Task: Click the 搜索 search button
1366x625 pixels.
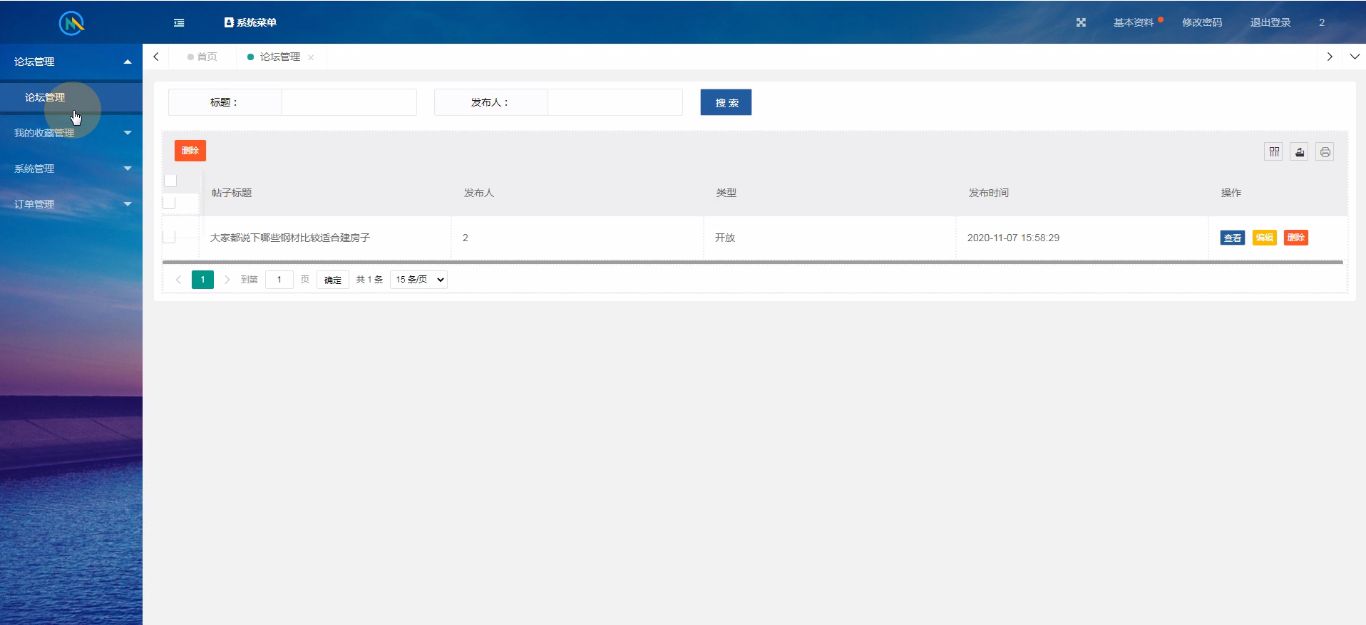Action: (726, 102)
